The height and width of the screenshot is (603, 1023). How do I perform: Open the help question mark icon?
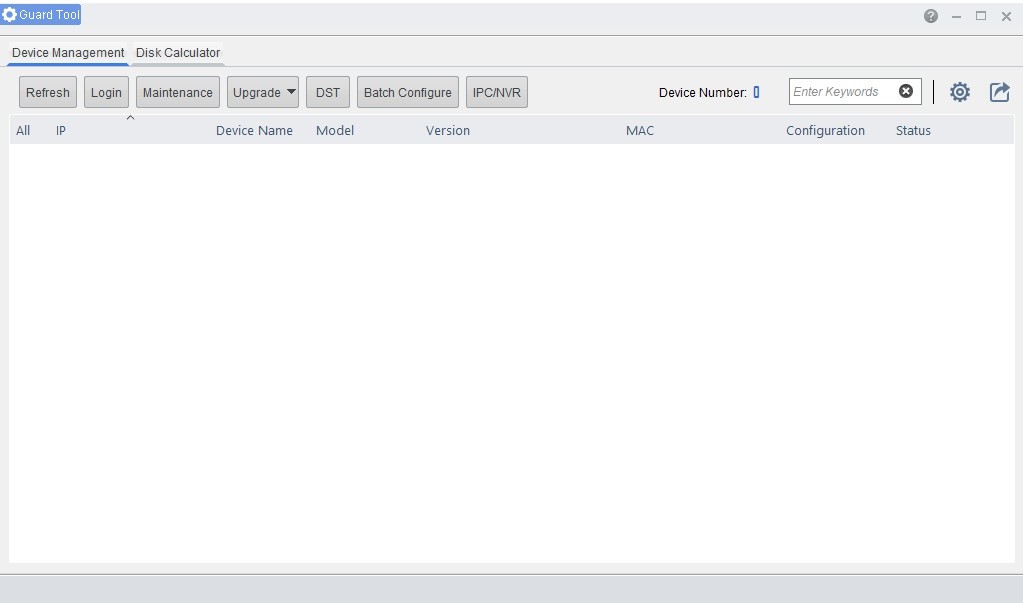tap(930, 16)
